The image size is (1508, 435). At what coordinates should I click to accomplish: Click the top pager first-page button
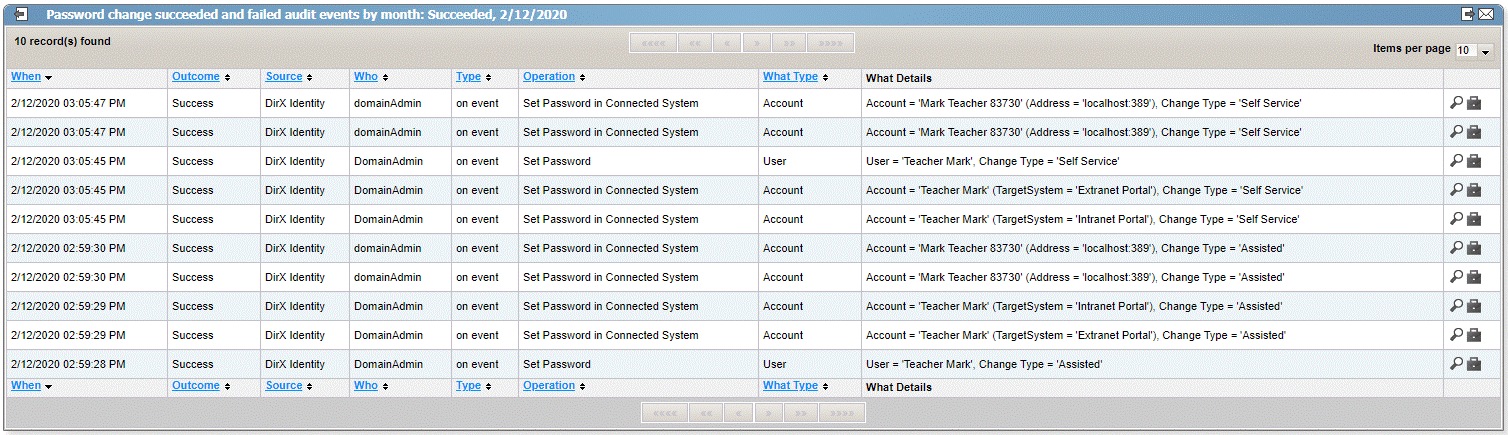point(653,43)
